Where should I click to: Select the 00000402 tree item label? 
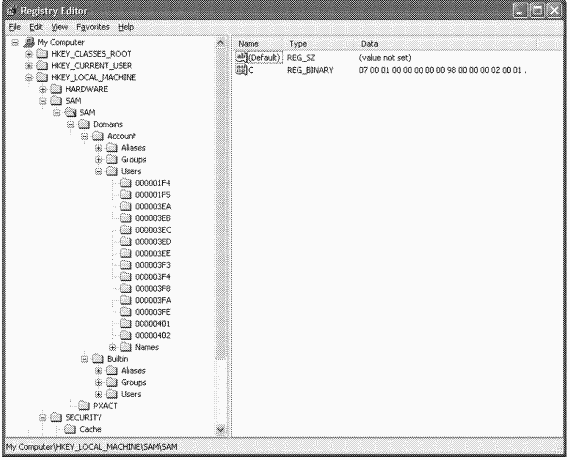pos(152,335)
